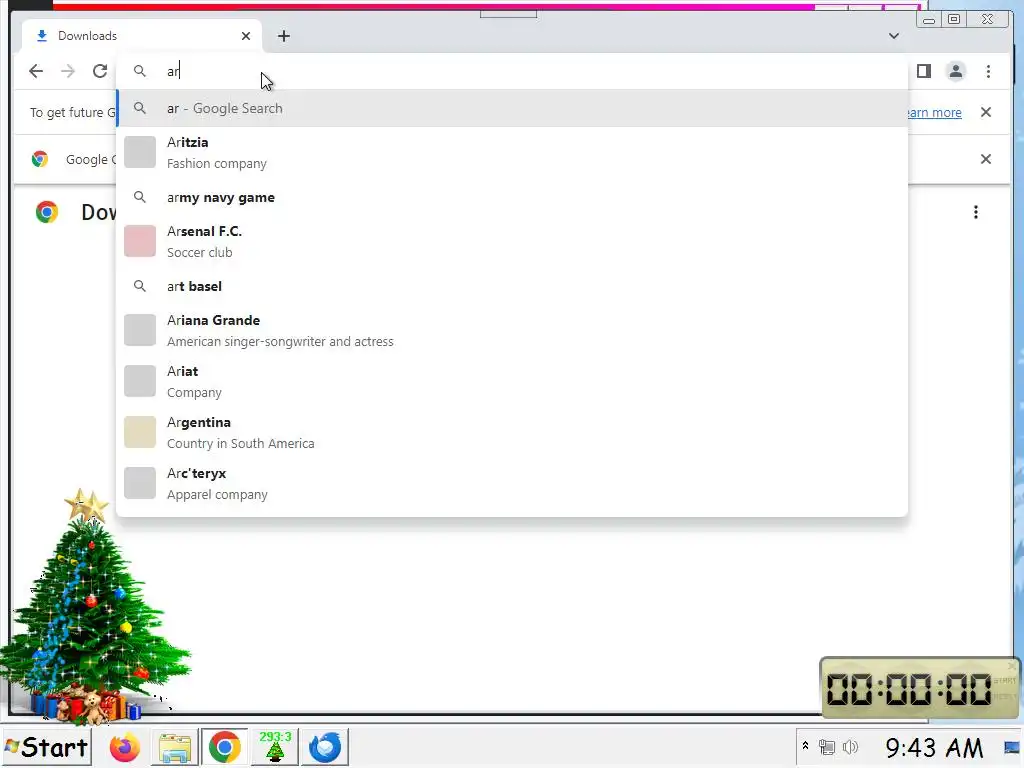This screenshot has width=1024, height=768.
Task: Open the profile avatar menu
Action: click(955, 71)
